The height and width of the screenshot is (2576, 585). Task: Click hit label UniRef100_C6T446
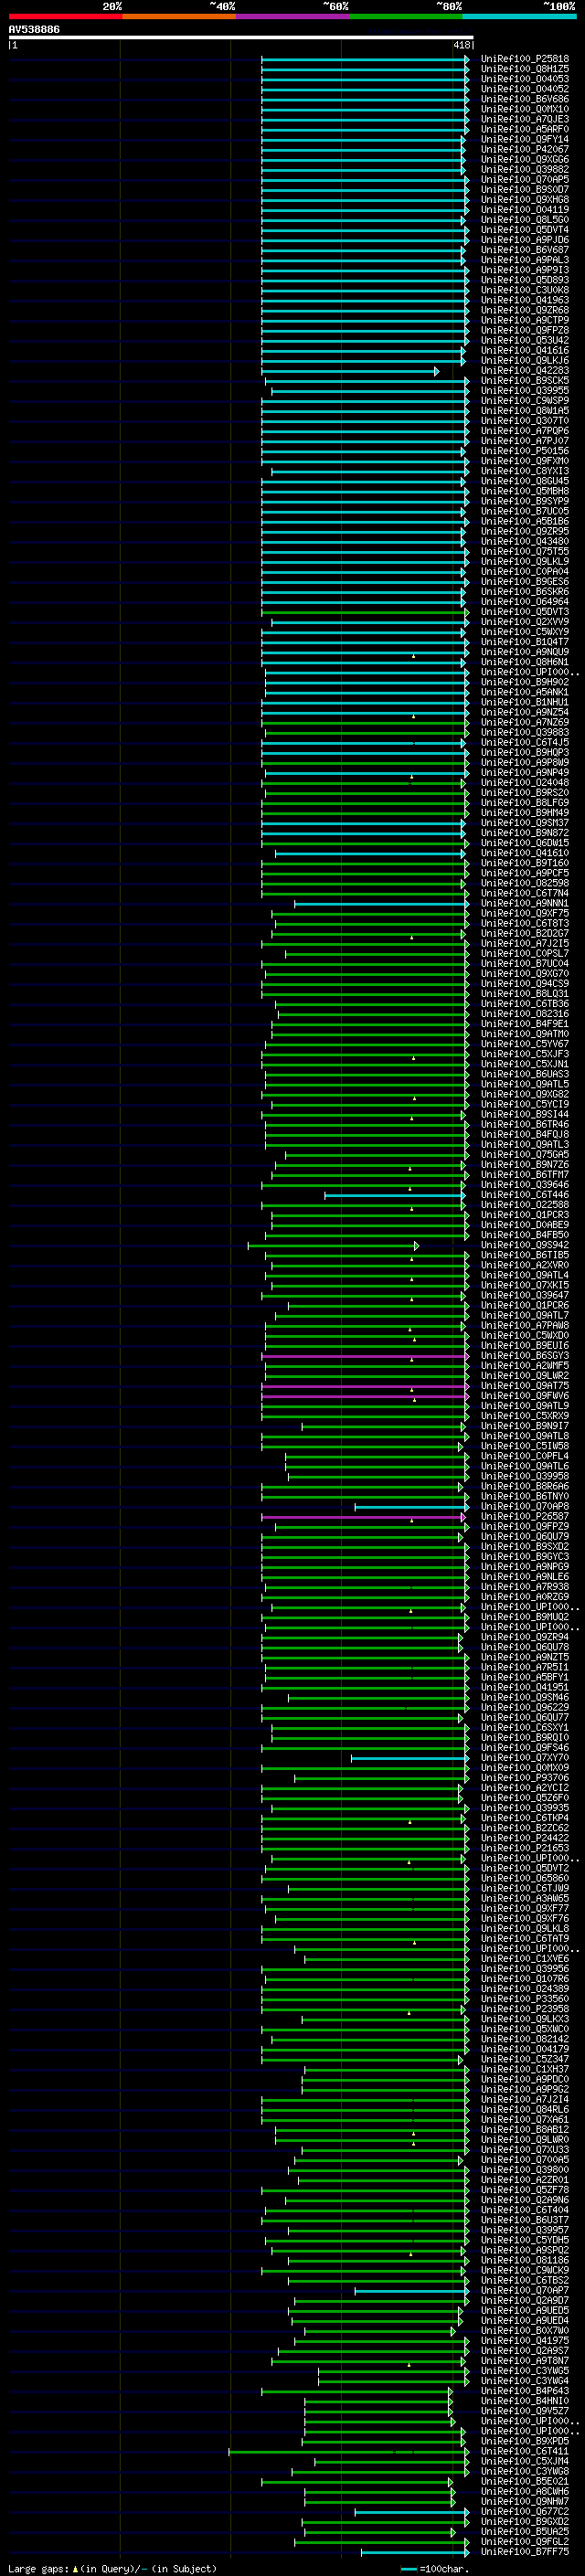click(x=525, y=1196)
